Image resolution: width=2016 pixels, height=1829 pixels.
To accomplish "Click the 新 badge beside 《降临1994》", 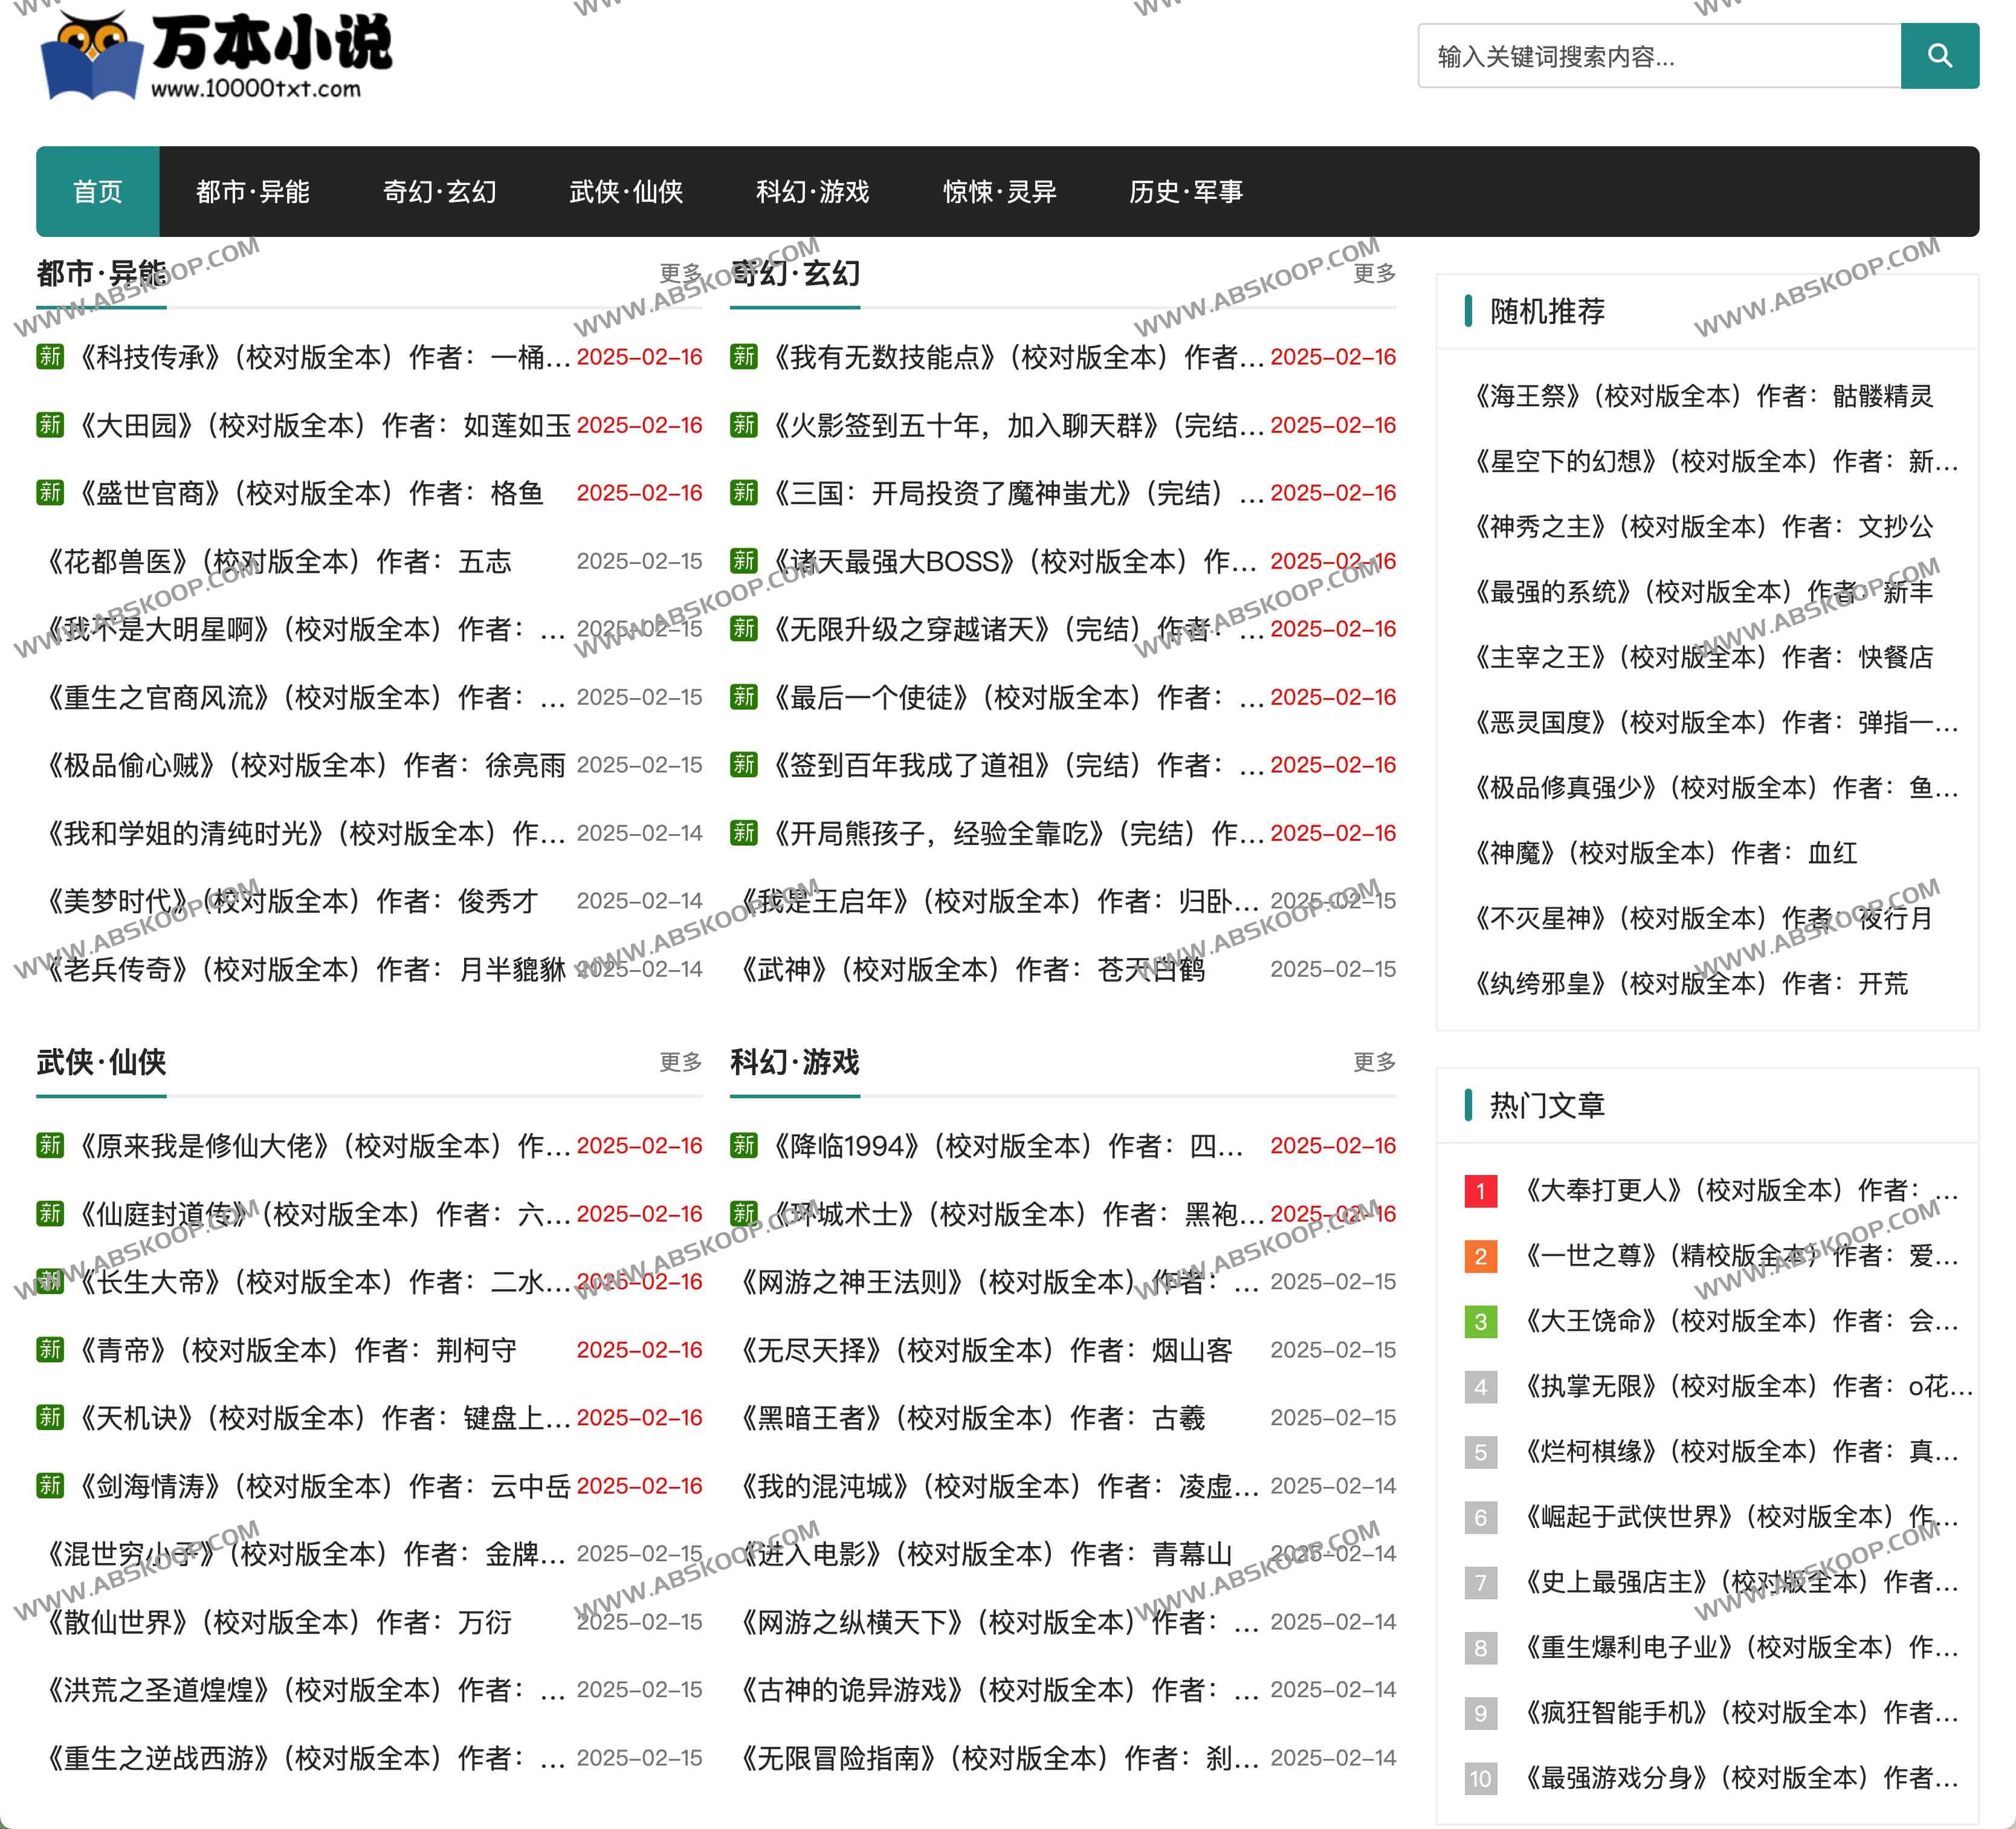I will click(x=743, y=1145).
